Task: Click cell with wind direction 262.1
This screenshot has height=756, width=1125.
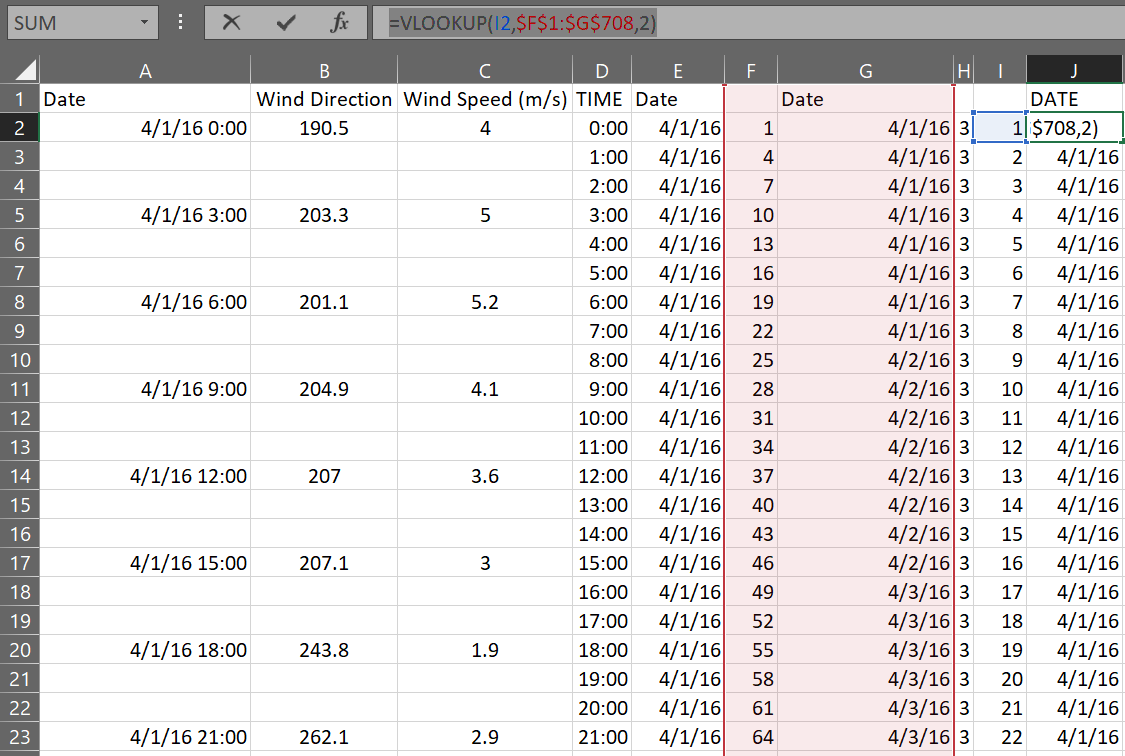Action: point(324,737)
